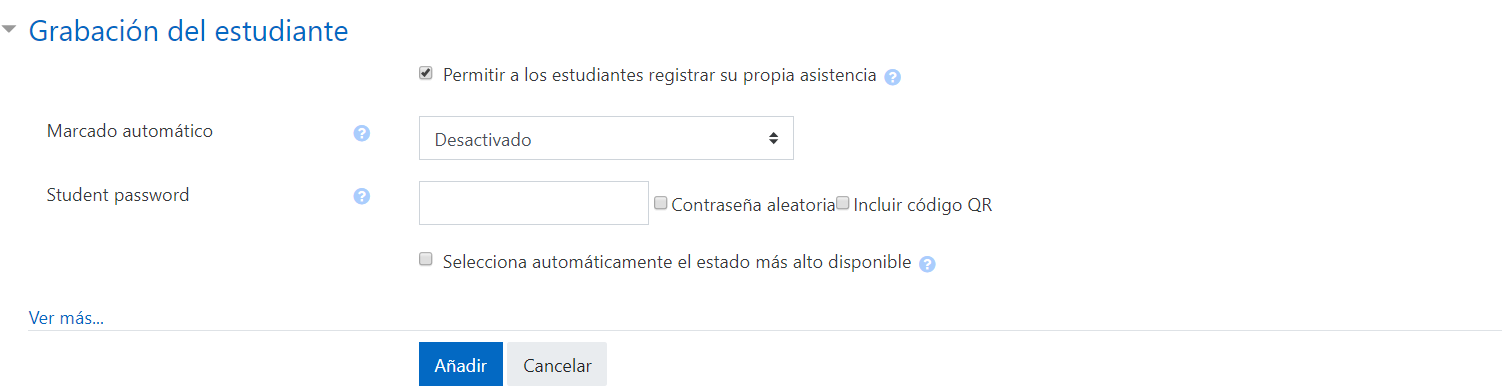Open help for allowing students to self-record attendance
This screenshot has width=1502, height=392.
tap(893, 77)
